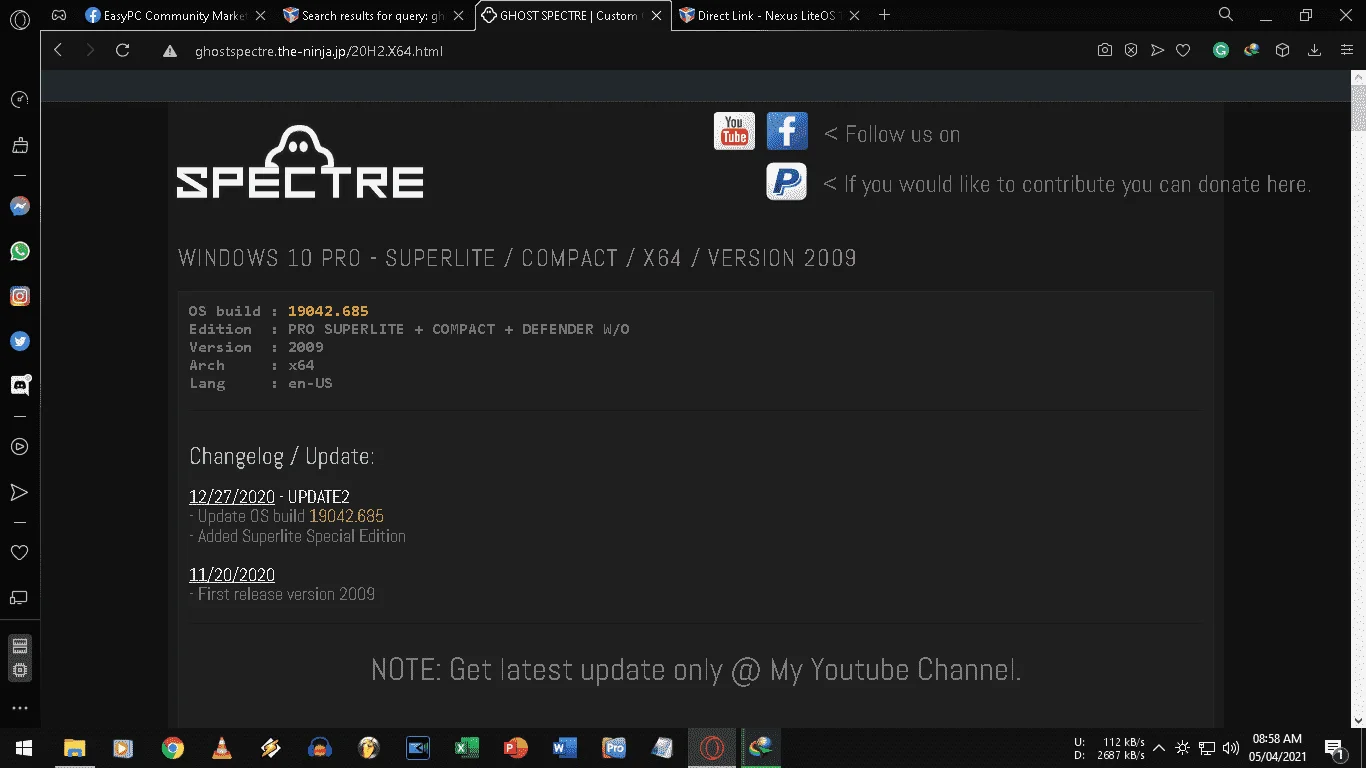The image size is (1366, 768).
Task: Show hidden system tray icons
Action: 1159,747
